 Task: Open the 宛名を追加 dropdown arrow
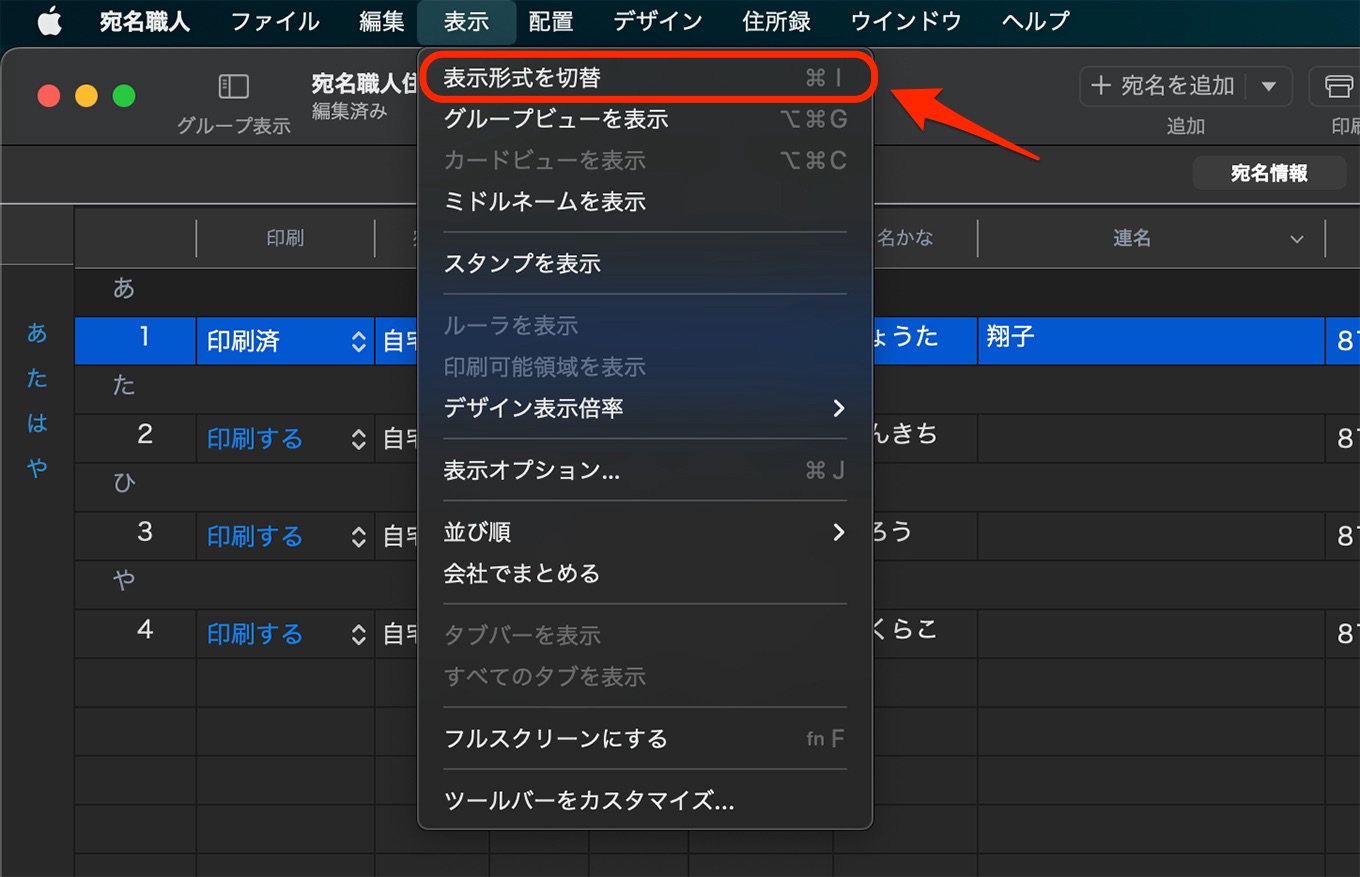1269,86
